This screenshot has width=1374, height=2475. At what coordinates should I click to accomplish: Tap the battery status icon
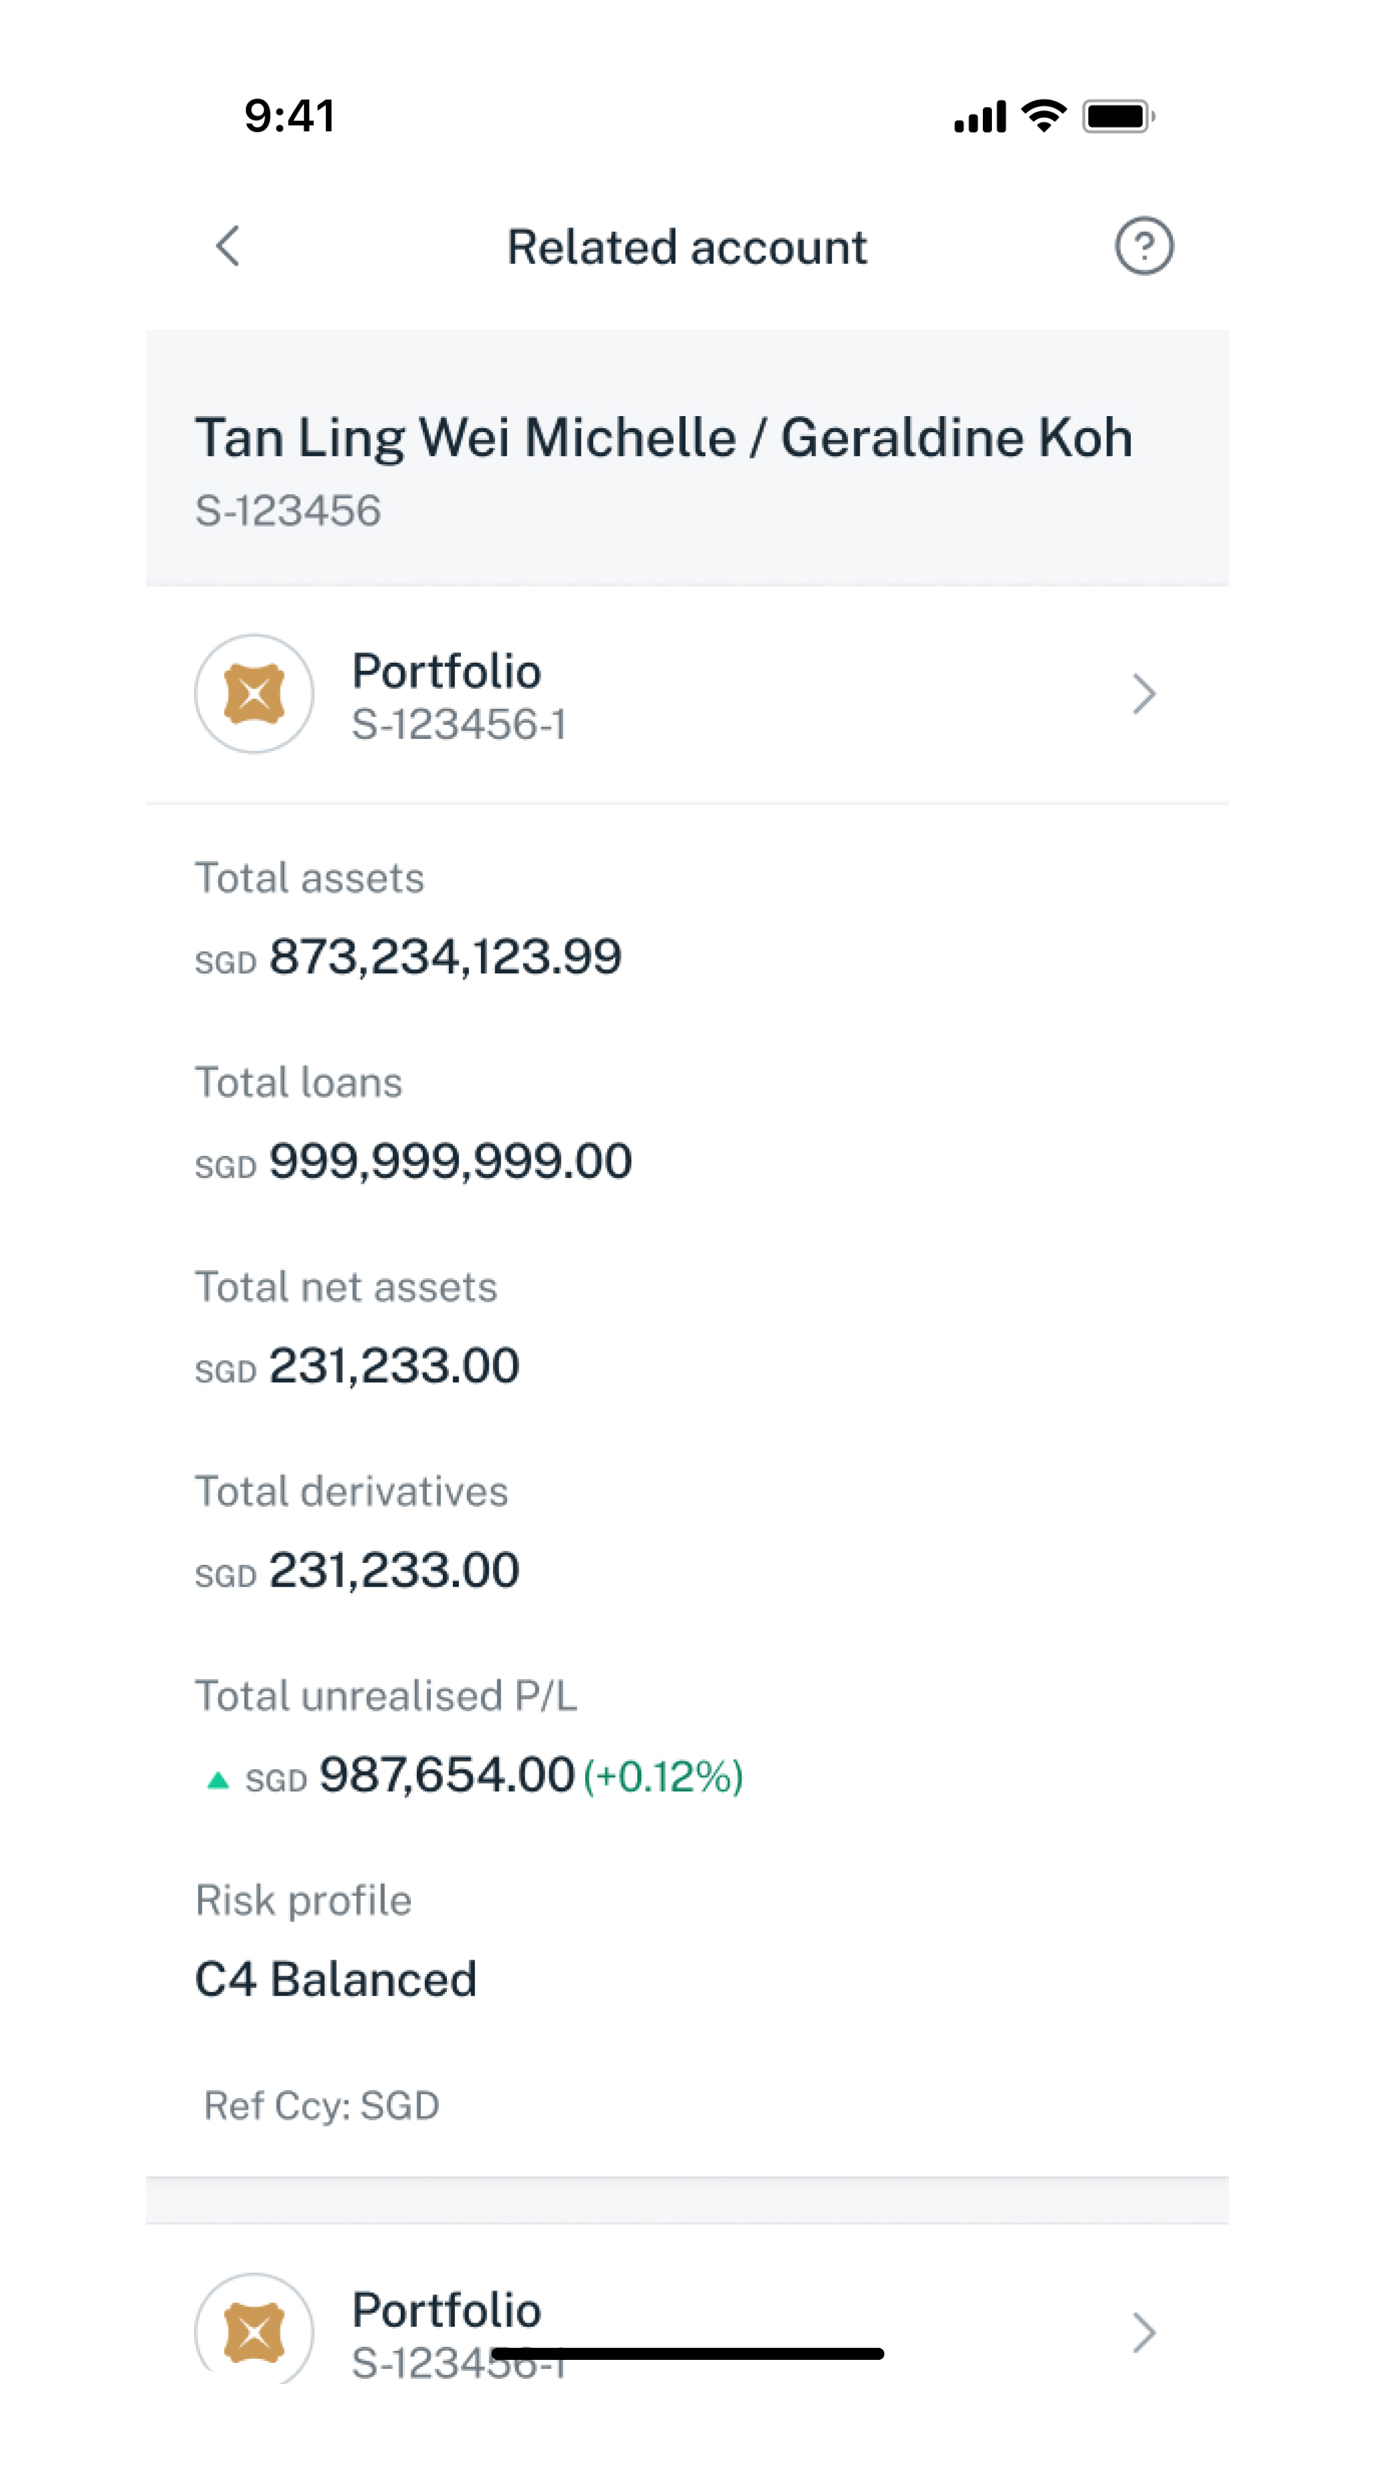1118,116
